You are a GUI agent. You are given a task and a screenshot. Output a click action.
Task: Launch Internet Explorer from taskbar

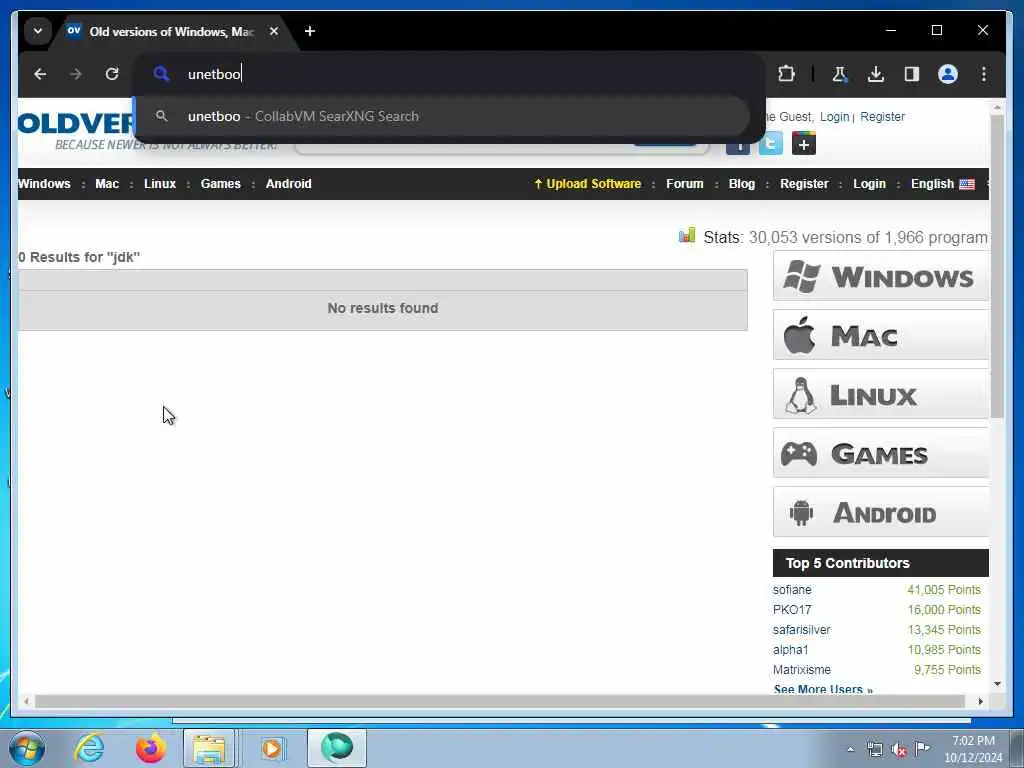pos(89,748)
